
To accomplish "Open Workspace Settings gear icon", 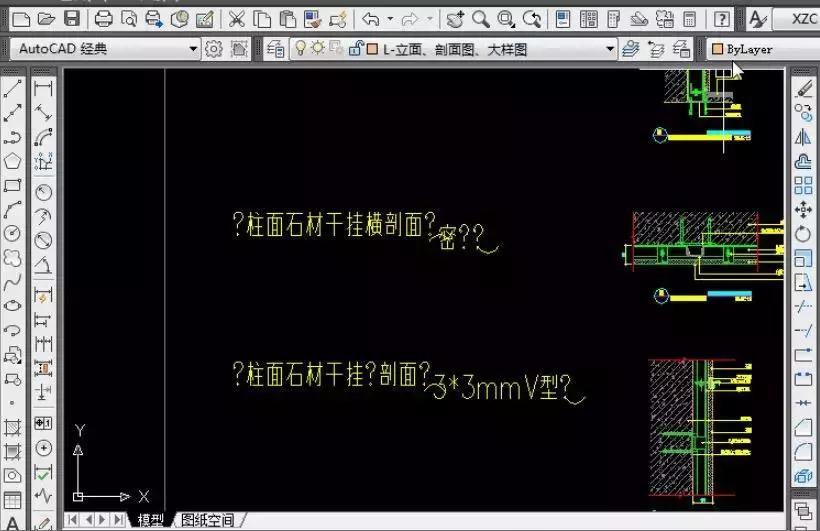I will point(213,49).
